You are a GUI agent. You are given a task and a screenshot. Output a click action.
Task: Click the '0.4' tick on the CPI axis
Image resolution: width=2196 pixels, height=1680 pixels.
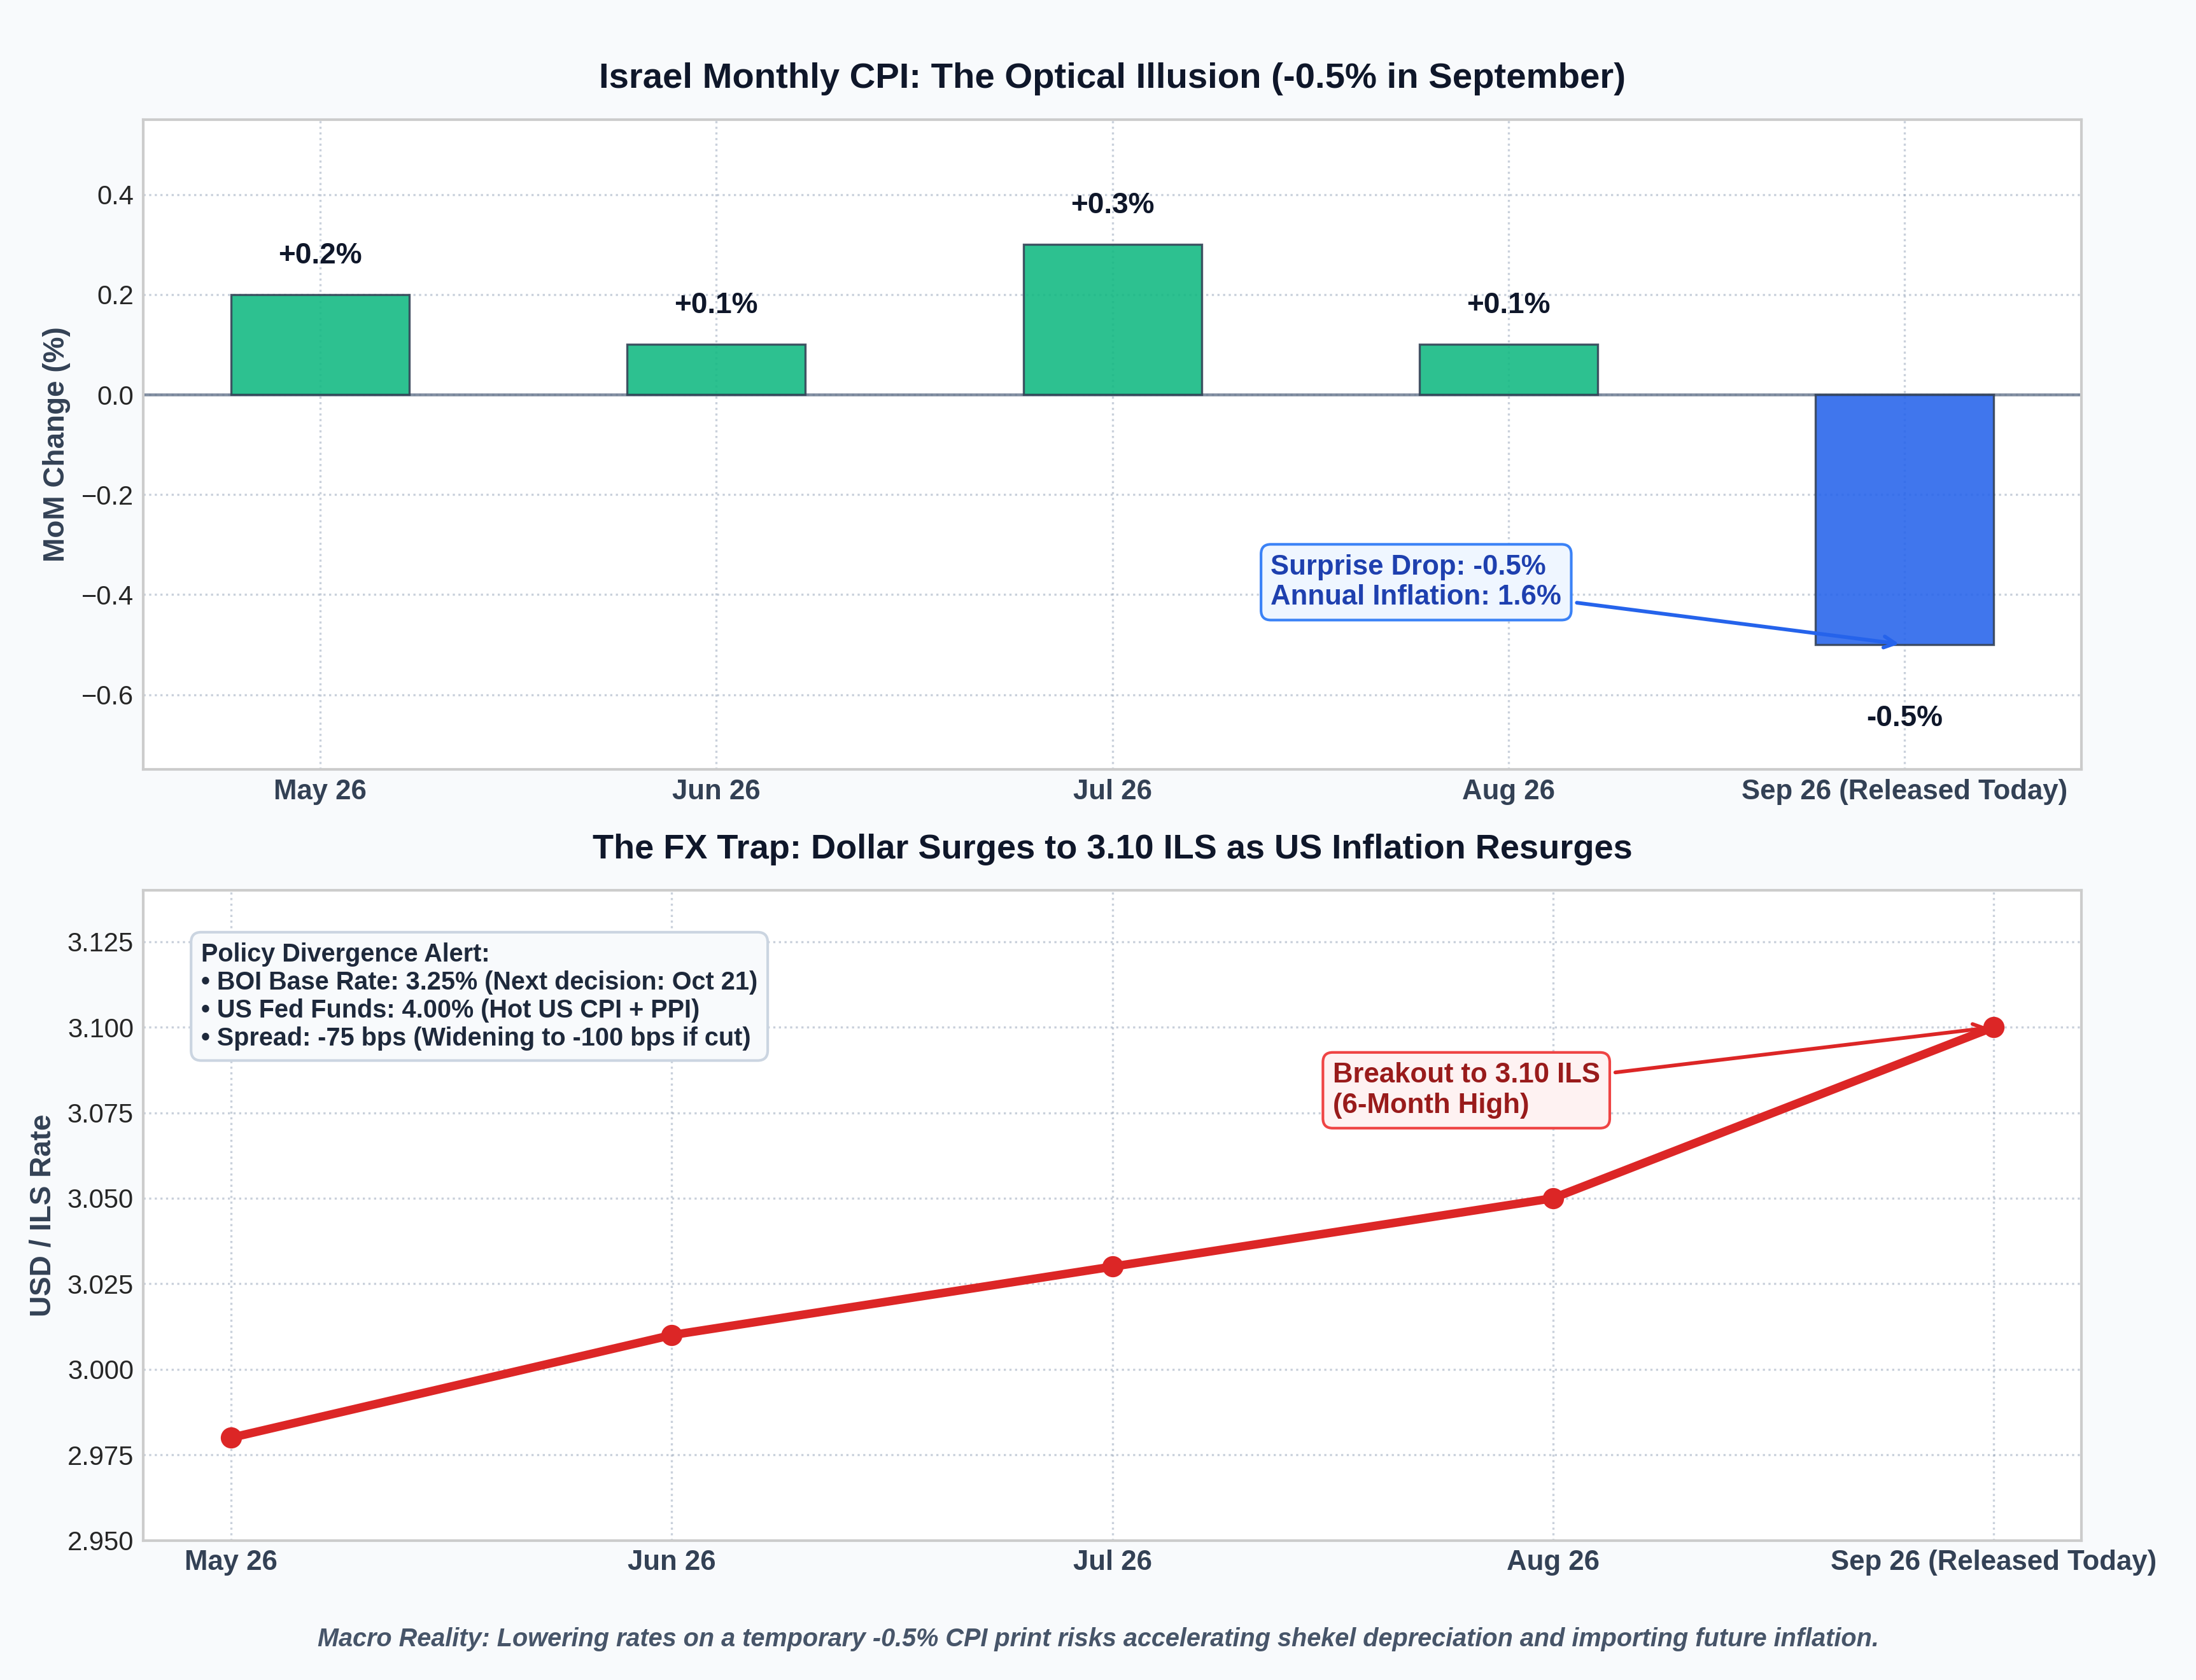[115, 196]
